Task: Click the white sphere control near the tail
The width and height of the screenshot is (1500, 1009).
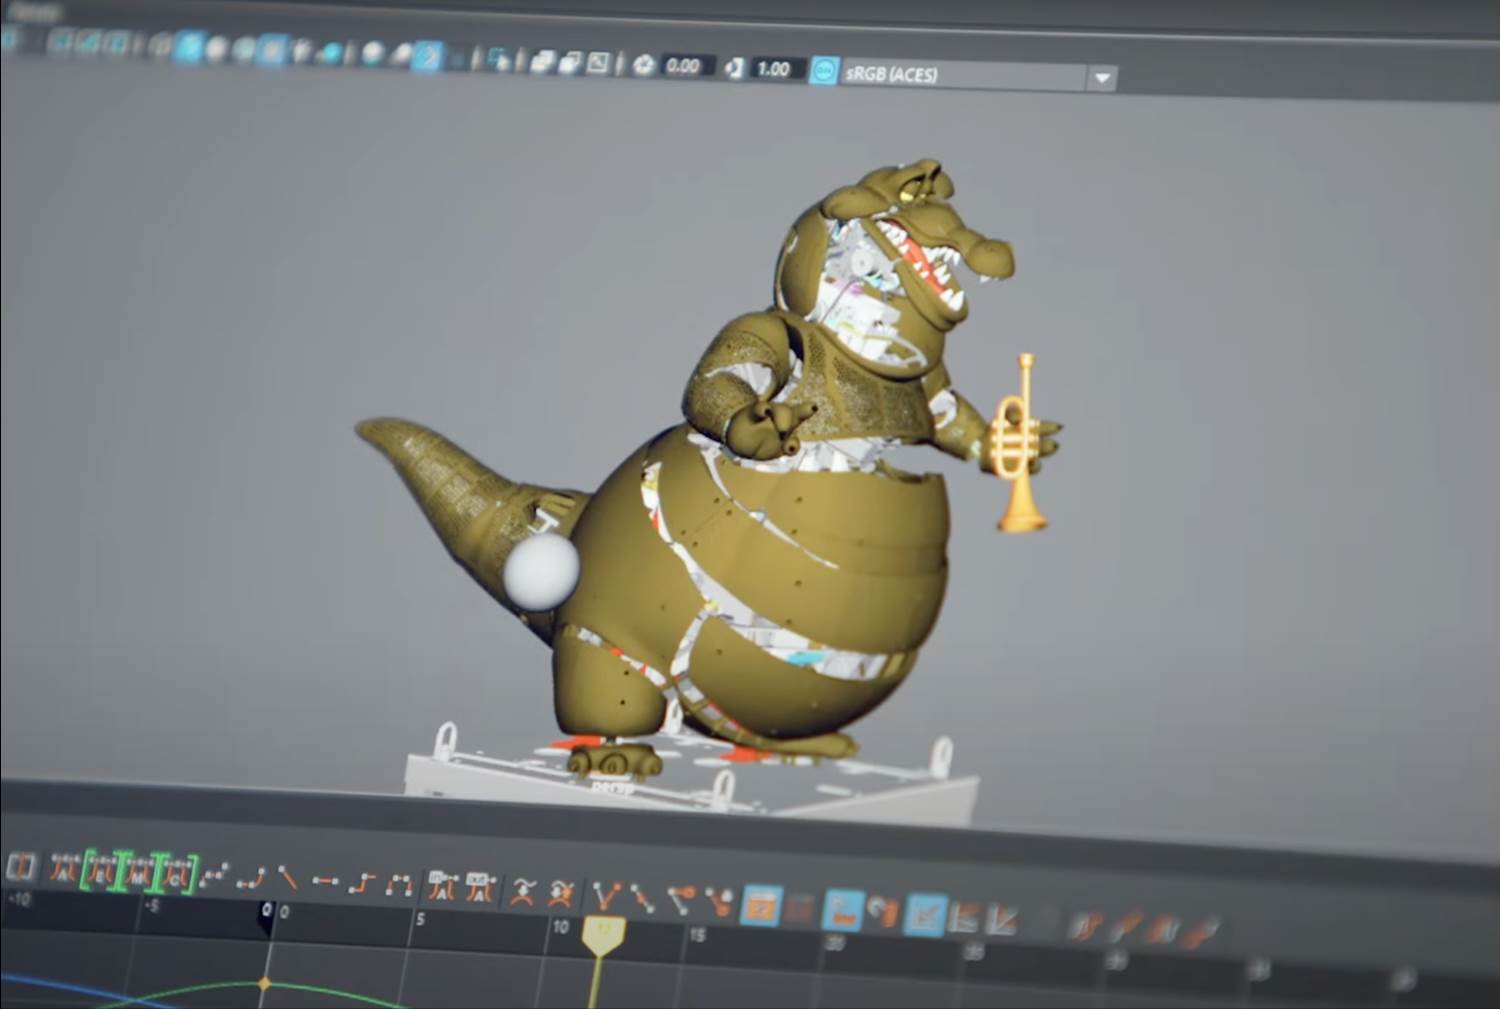Action: [541, 571]
